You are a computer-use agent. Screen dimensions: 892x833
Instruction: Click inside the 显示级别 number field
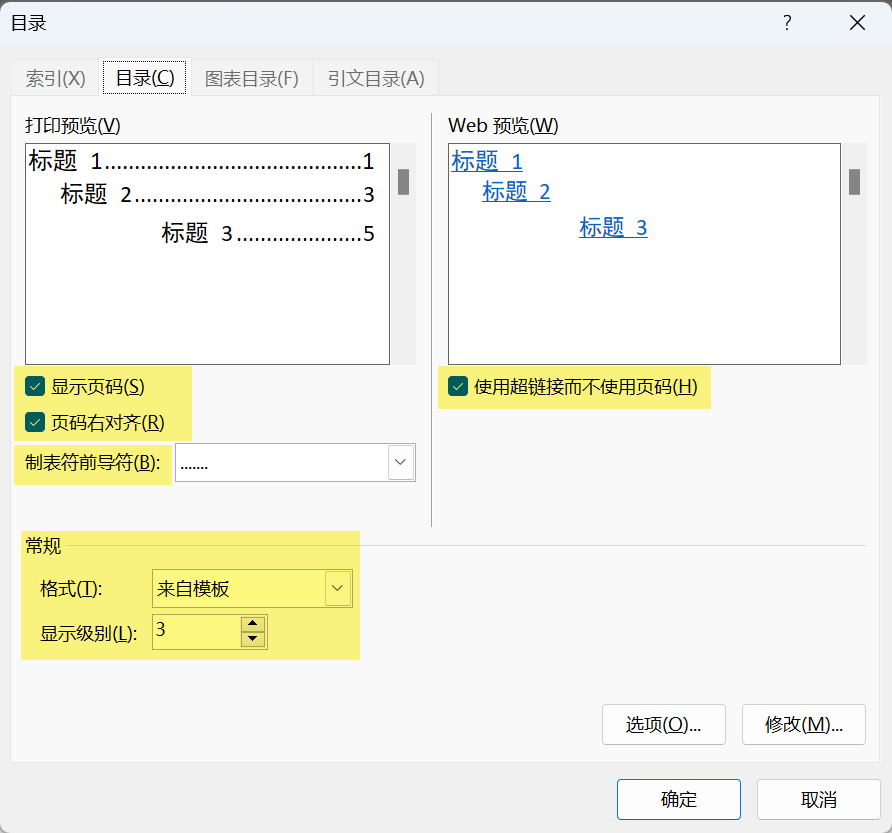tap(197, 632)
